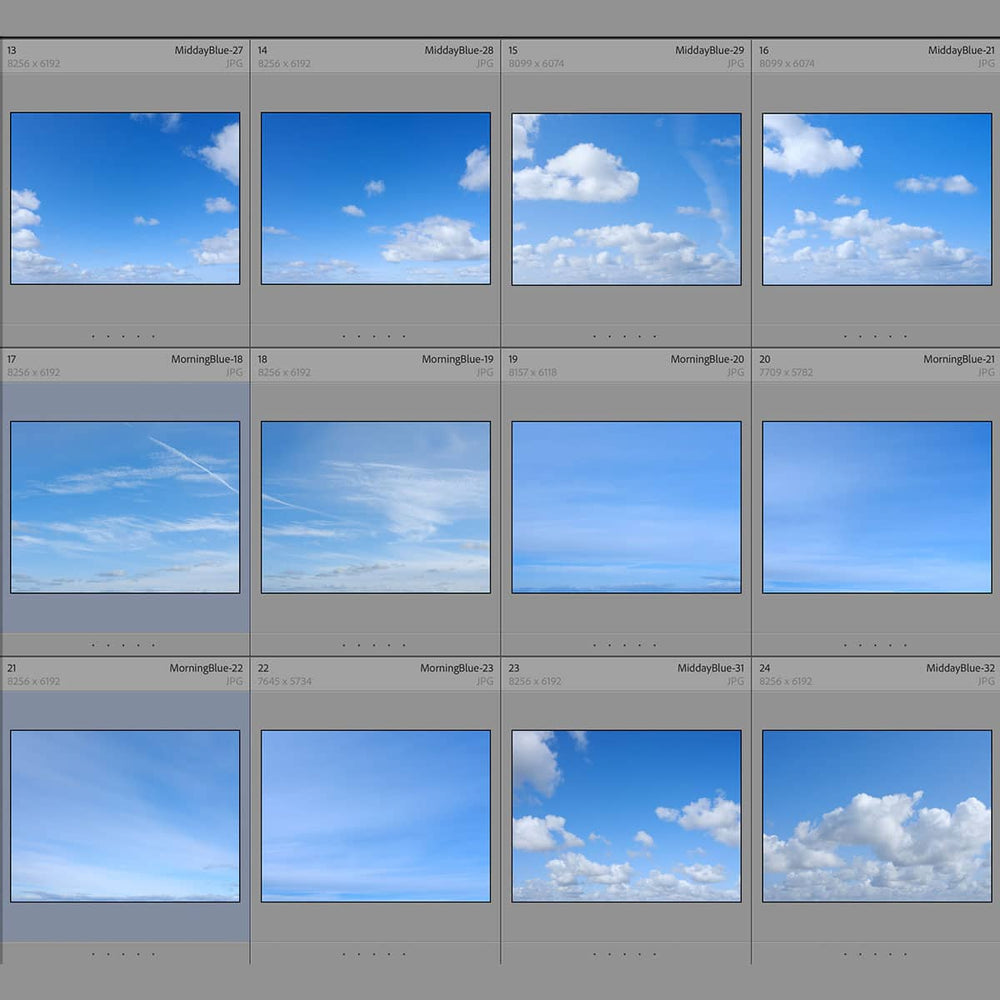The image size is (1000, 1000).
Task: Choose the MorningBlue-19 wispy cloud thumbnail
Action: pos(376,507)
